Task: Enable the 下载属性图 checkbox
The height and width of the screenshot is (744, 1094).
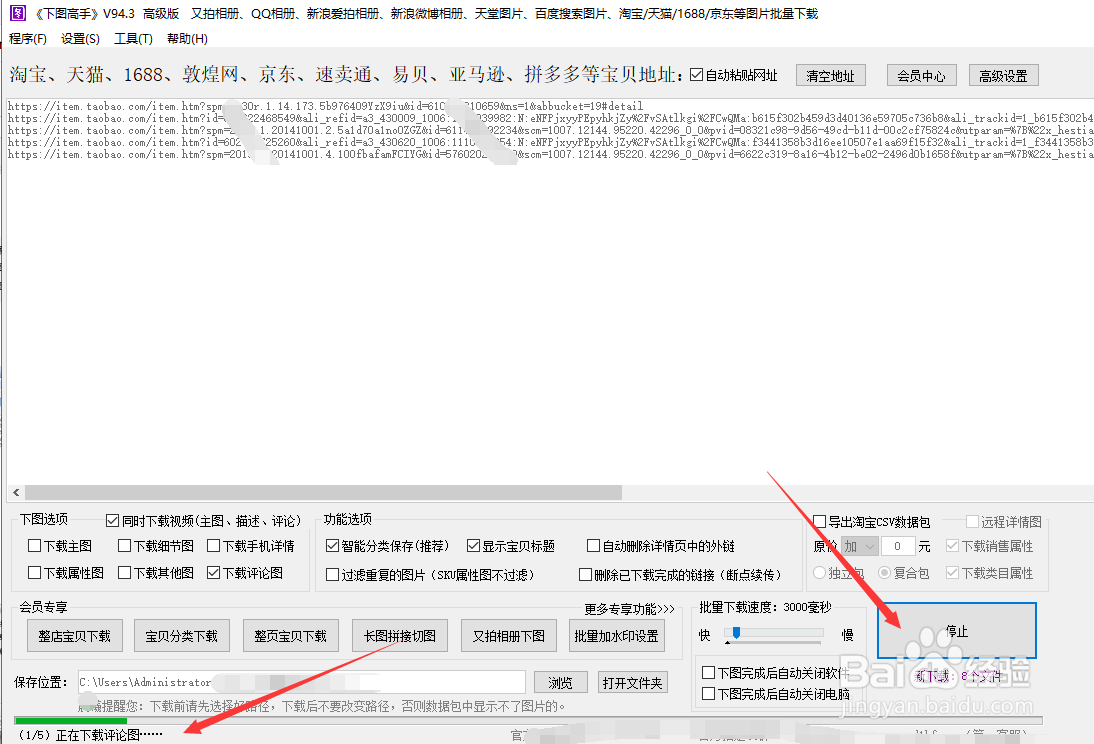Action: click(34, 573)
